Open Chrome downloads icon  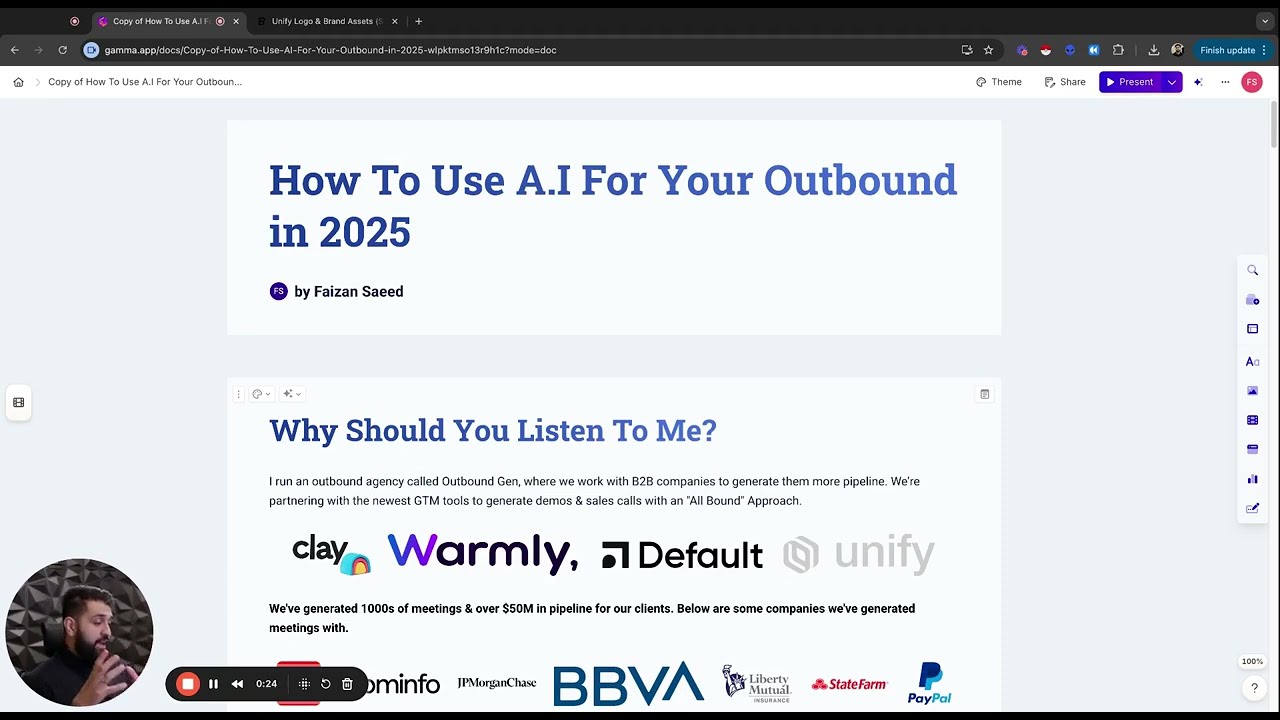[1153, 50]
